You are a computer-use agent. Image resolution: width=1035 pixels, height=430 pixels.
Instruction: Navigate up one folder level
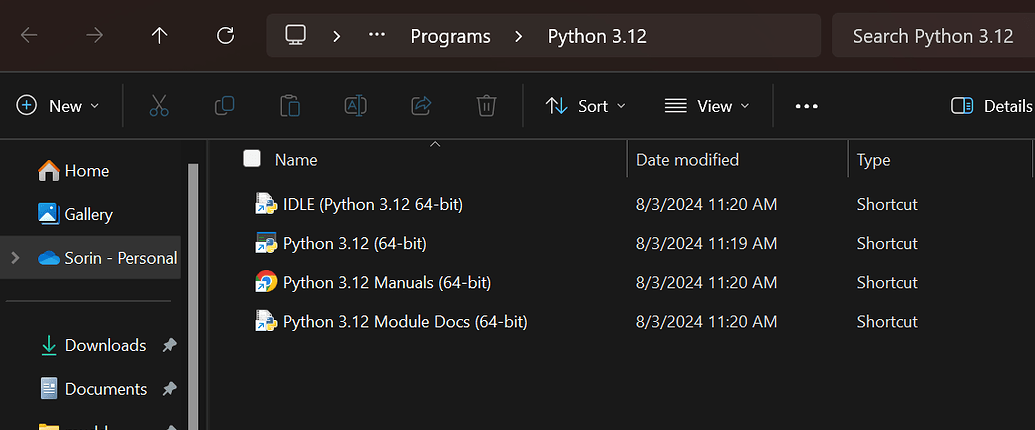(159, 36)
